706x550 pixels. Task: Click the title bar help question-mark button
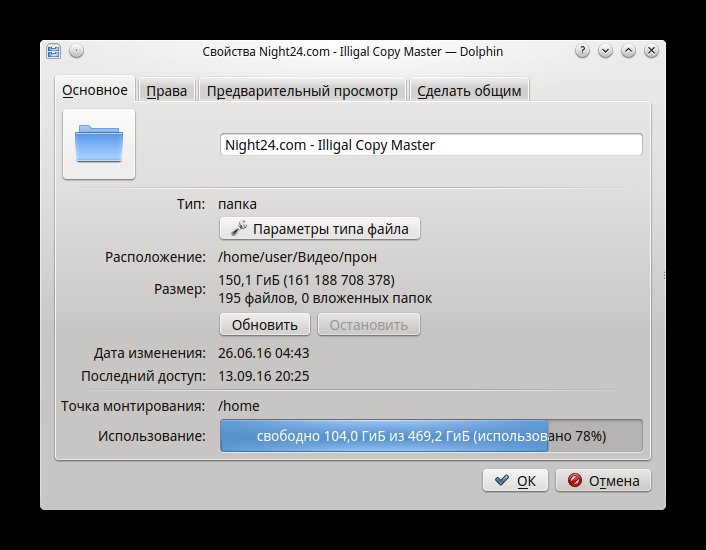pyautogui.click(x=582, y=51)
